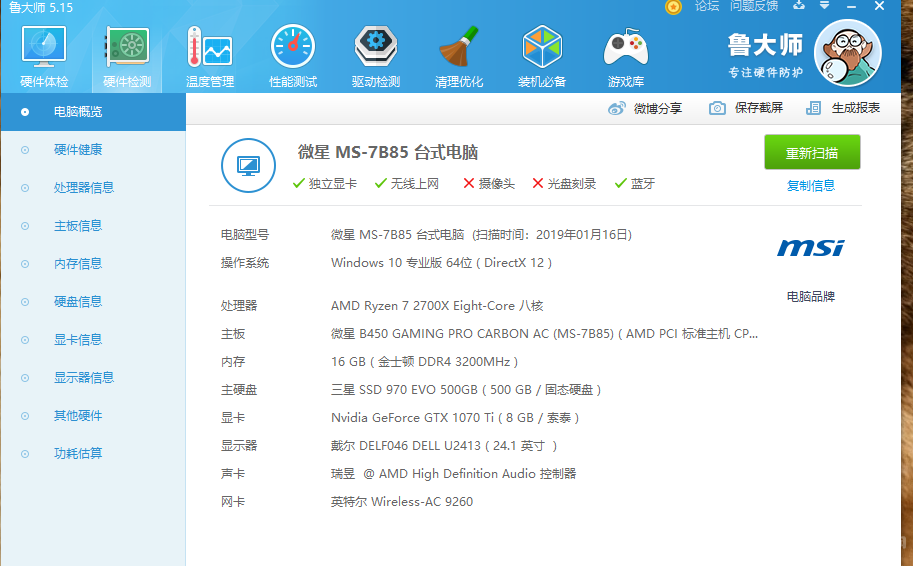Image resolution: width=913 pixels, height=566 pixels.
Task: Click the Windows 10 专业版 64位 value
Action: (x=441, y=263)
